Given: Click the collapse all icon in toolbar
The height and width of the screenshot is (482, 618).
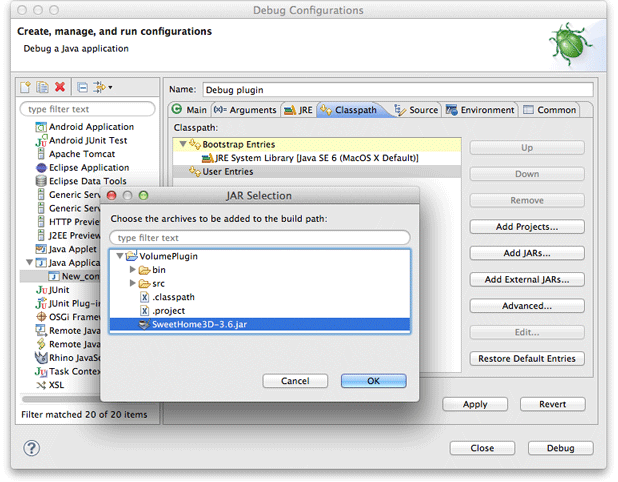Looking at the screenshot, I should (83, 88).
